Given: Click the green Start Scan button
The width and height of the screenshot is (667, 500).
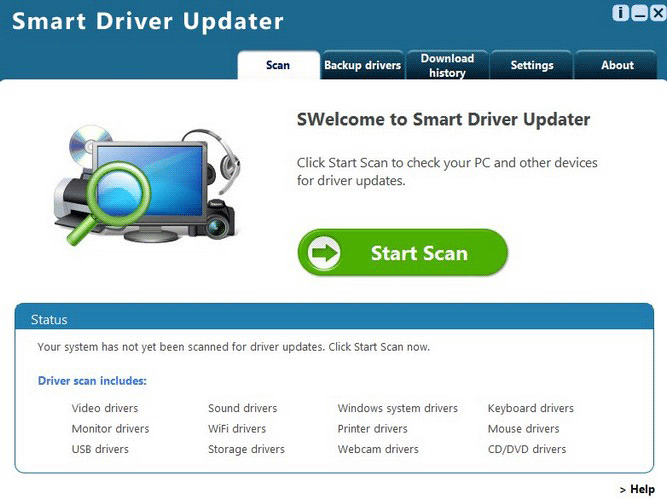Looking at the screenshot, I should point(402,253).
